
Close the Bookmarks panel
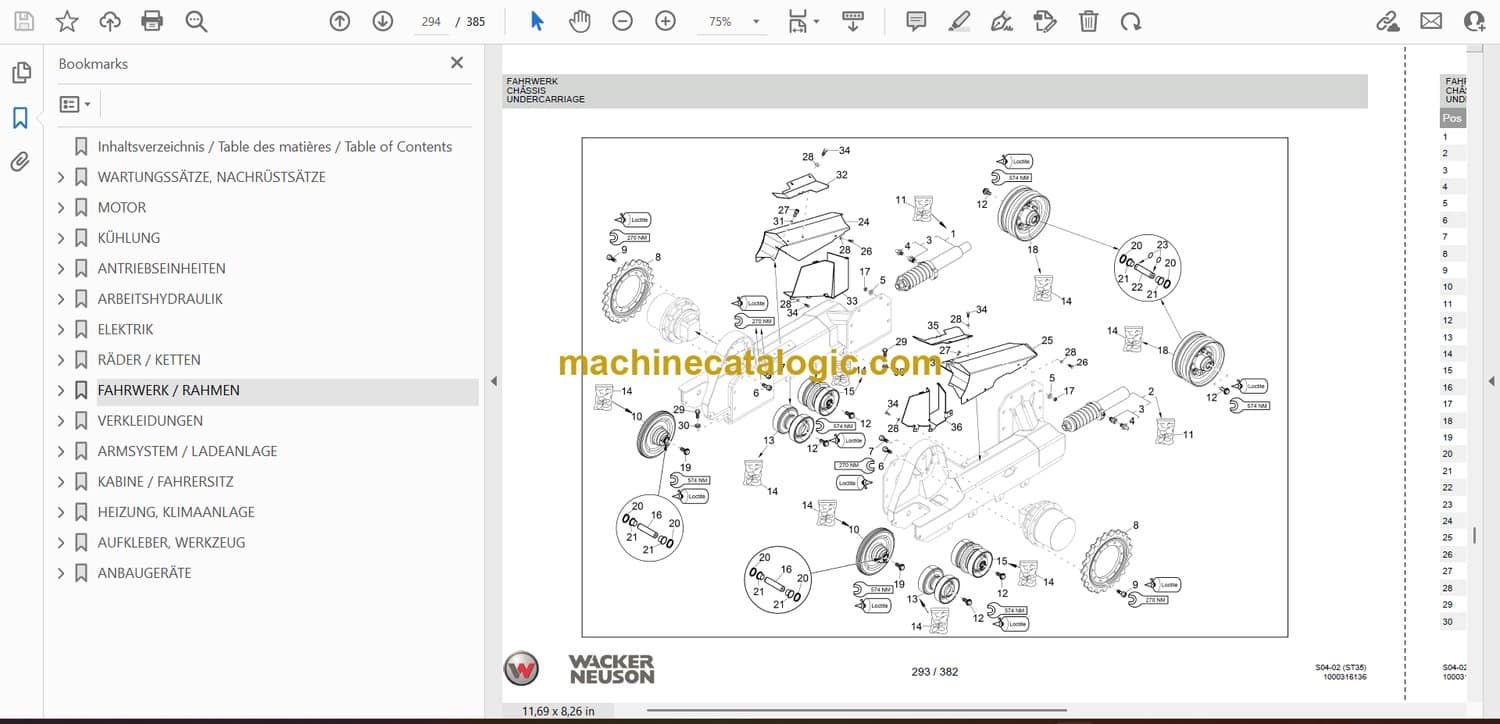click(457, 63)
